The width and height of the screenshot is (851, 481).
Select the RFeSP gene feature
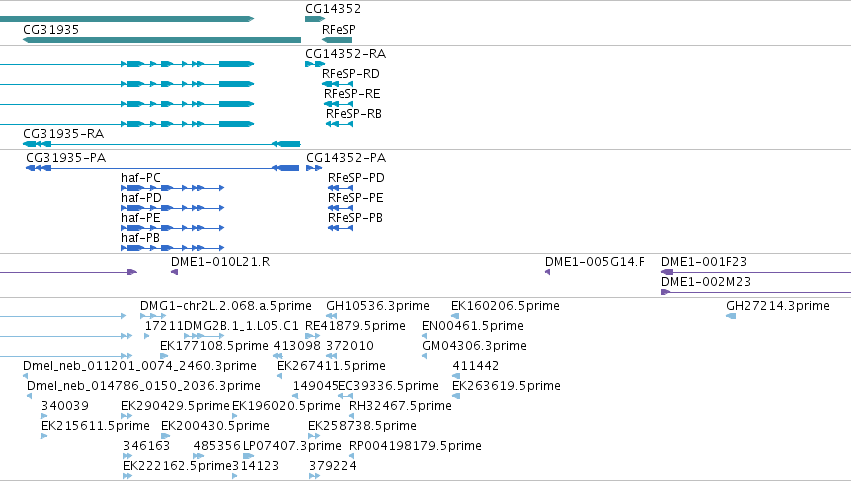click(337, 40)
